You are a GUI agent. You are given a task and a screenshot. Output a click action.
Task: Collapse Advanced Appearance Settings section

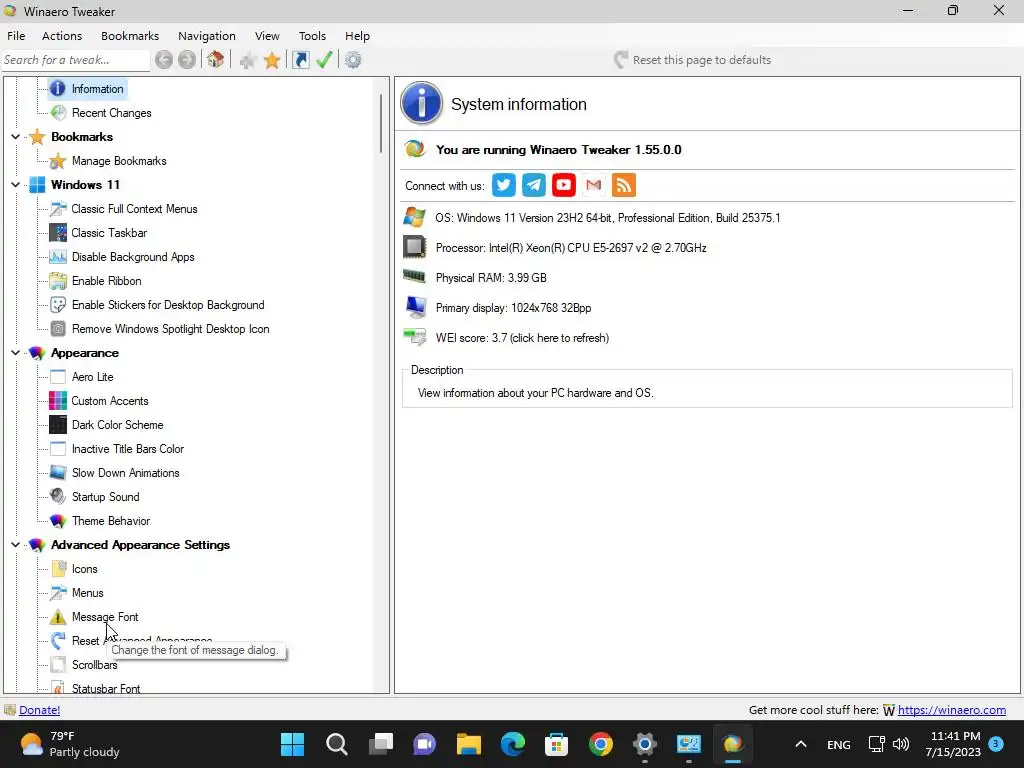coord(15,545)
